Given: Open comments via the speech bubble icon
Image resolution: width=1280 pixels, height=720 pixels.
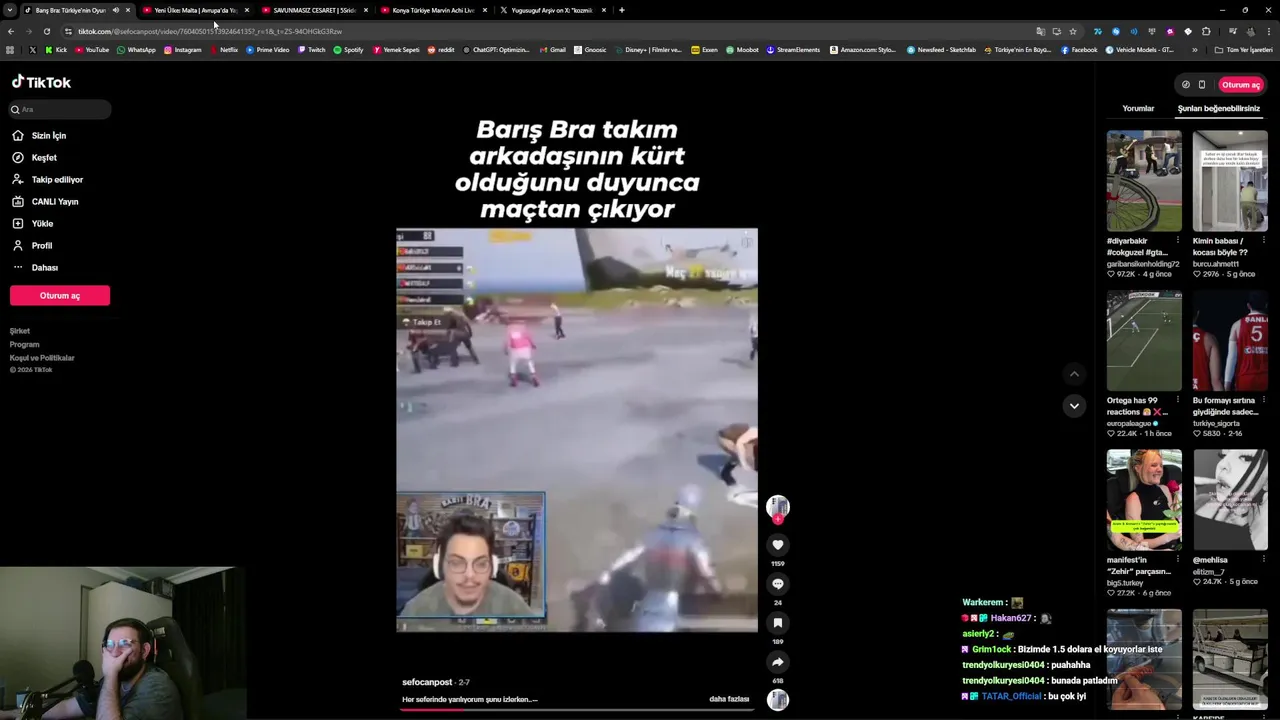Looking at the screenshot, I should [778, 584].
